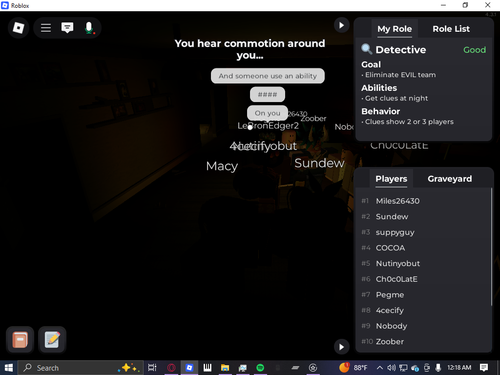Click the 'And someone use an ability' chat bubble
500x375 pixels.
(x=268, y=76)
